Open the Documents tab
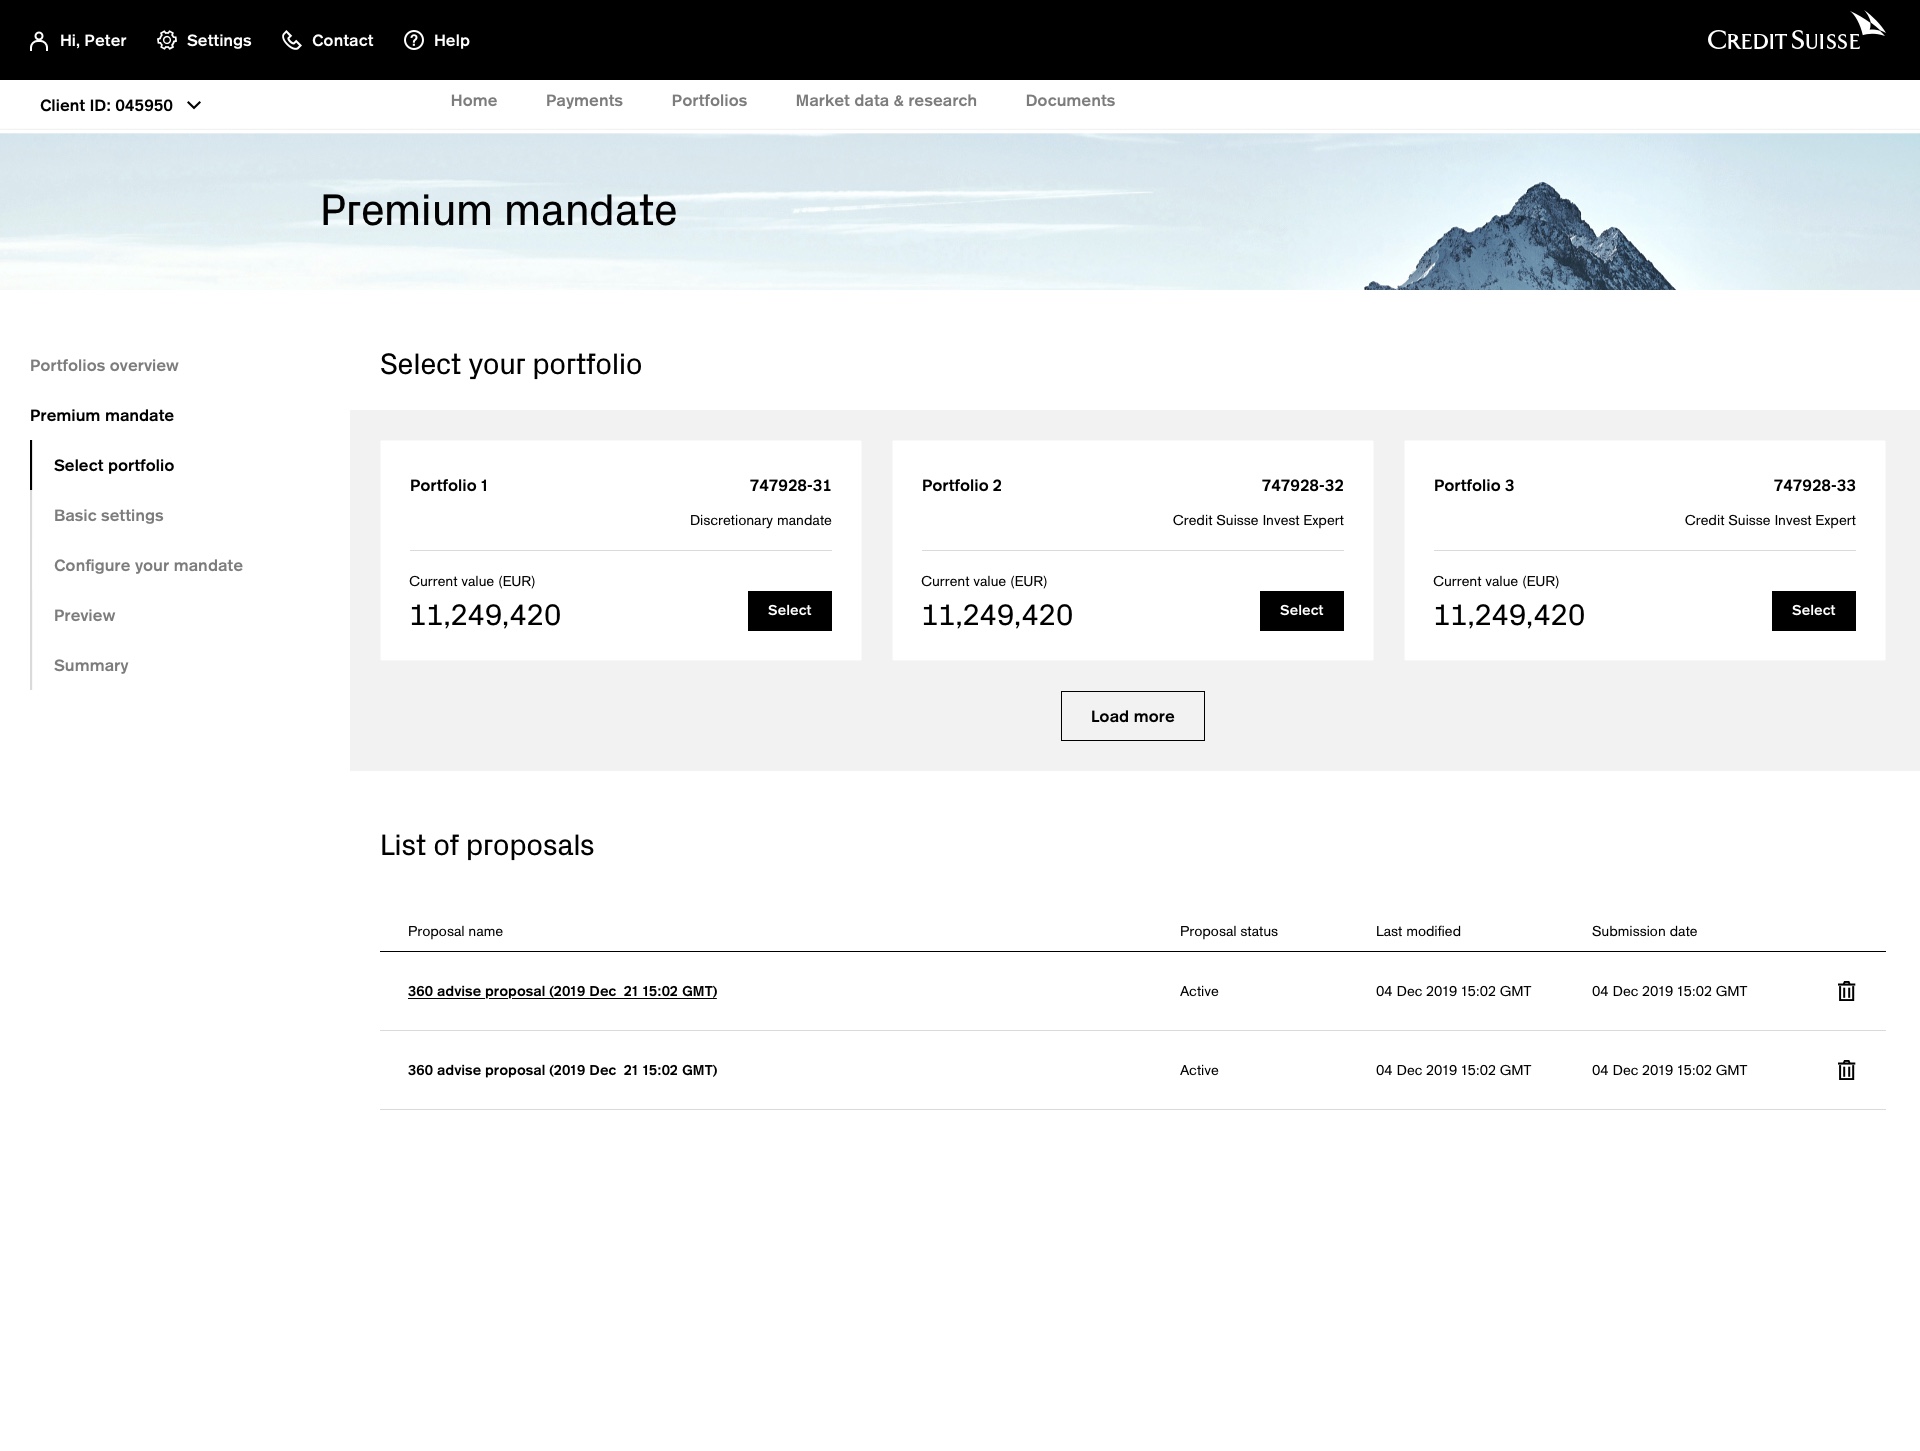This screenshot has width=1920, height=1451. coord(1070,101)
